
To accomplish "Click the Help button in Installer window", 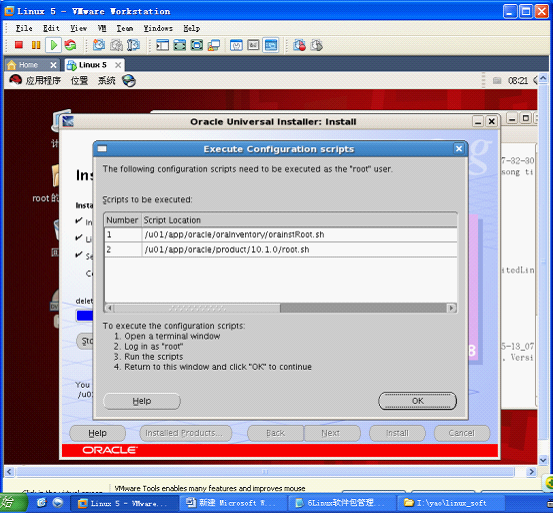I will [98, 433].
